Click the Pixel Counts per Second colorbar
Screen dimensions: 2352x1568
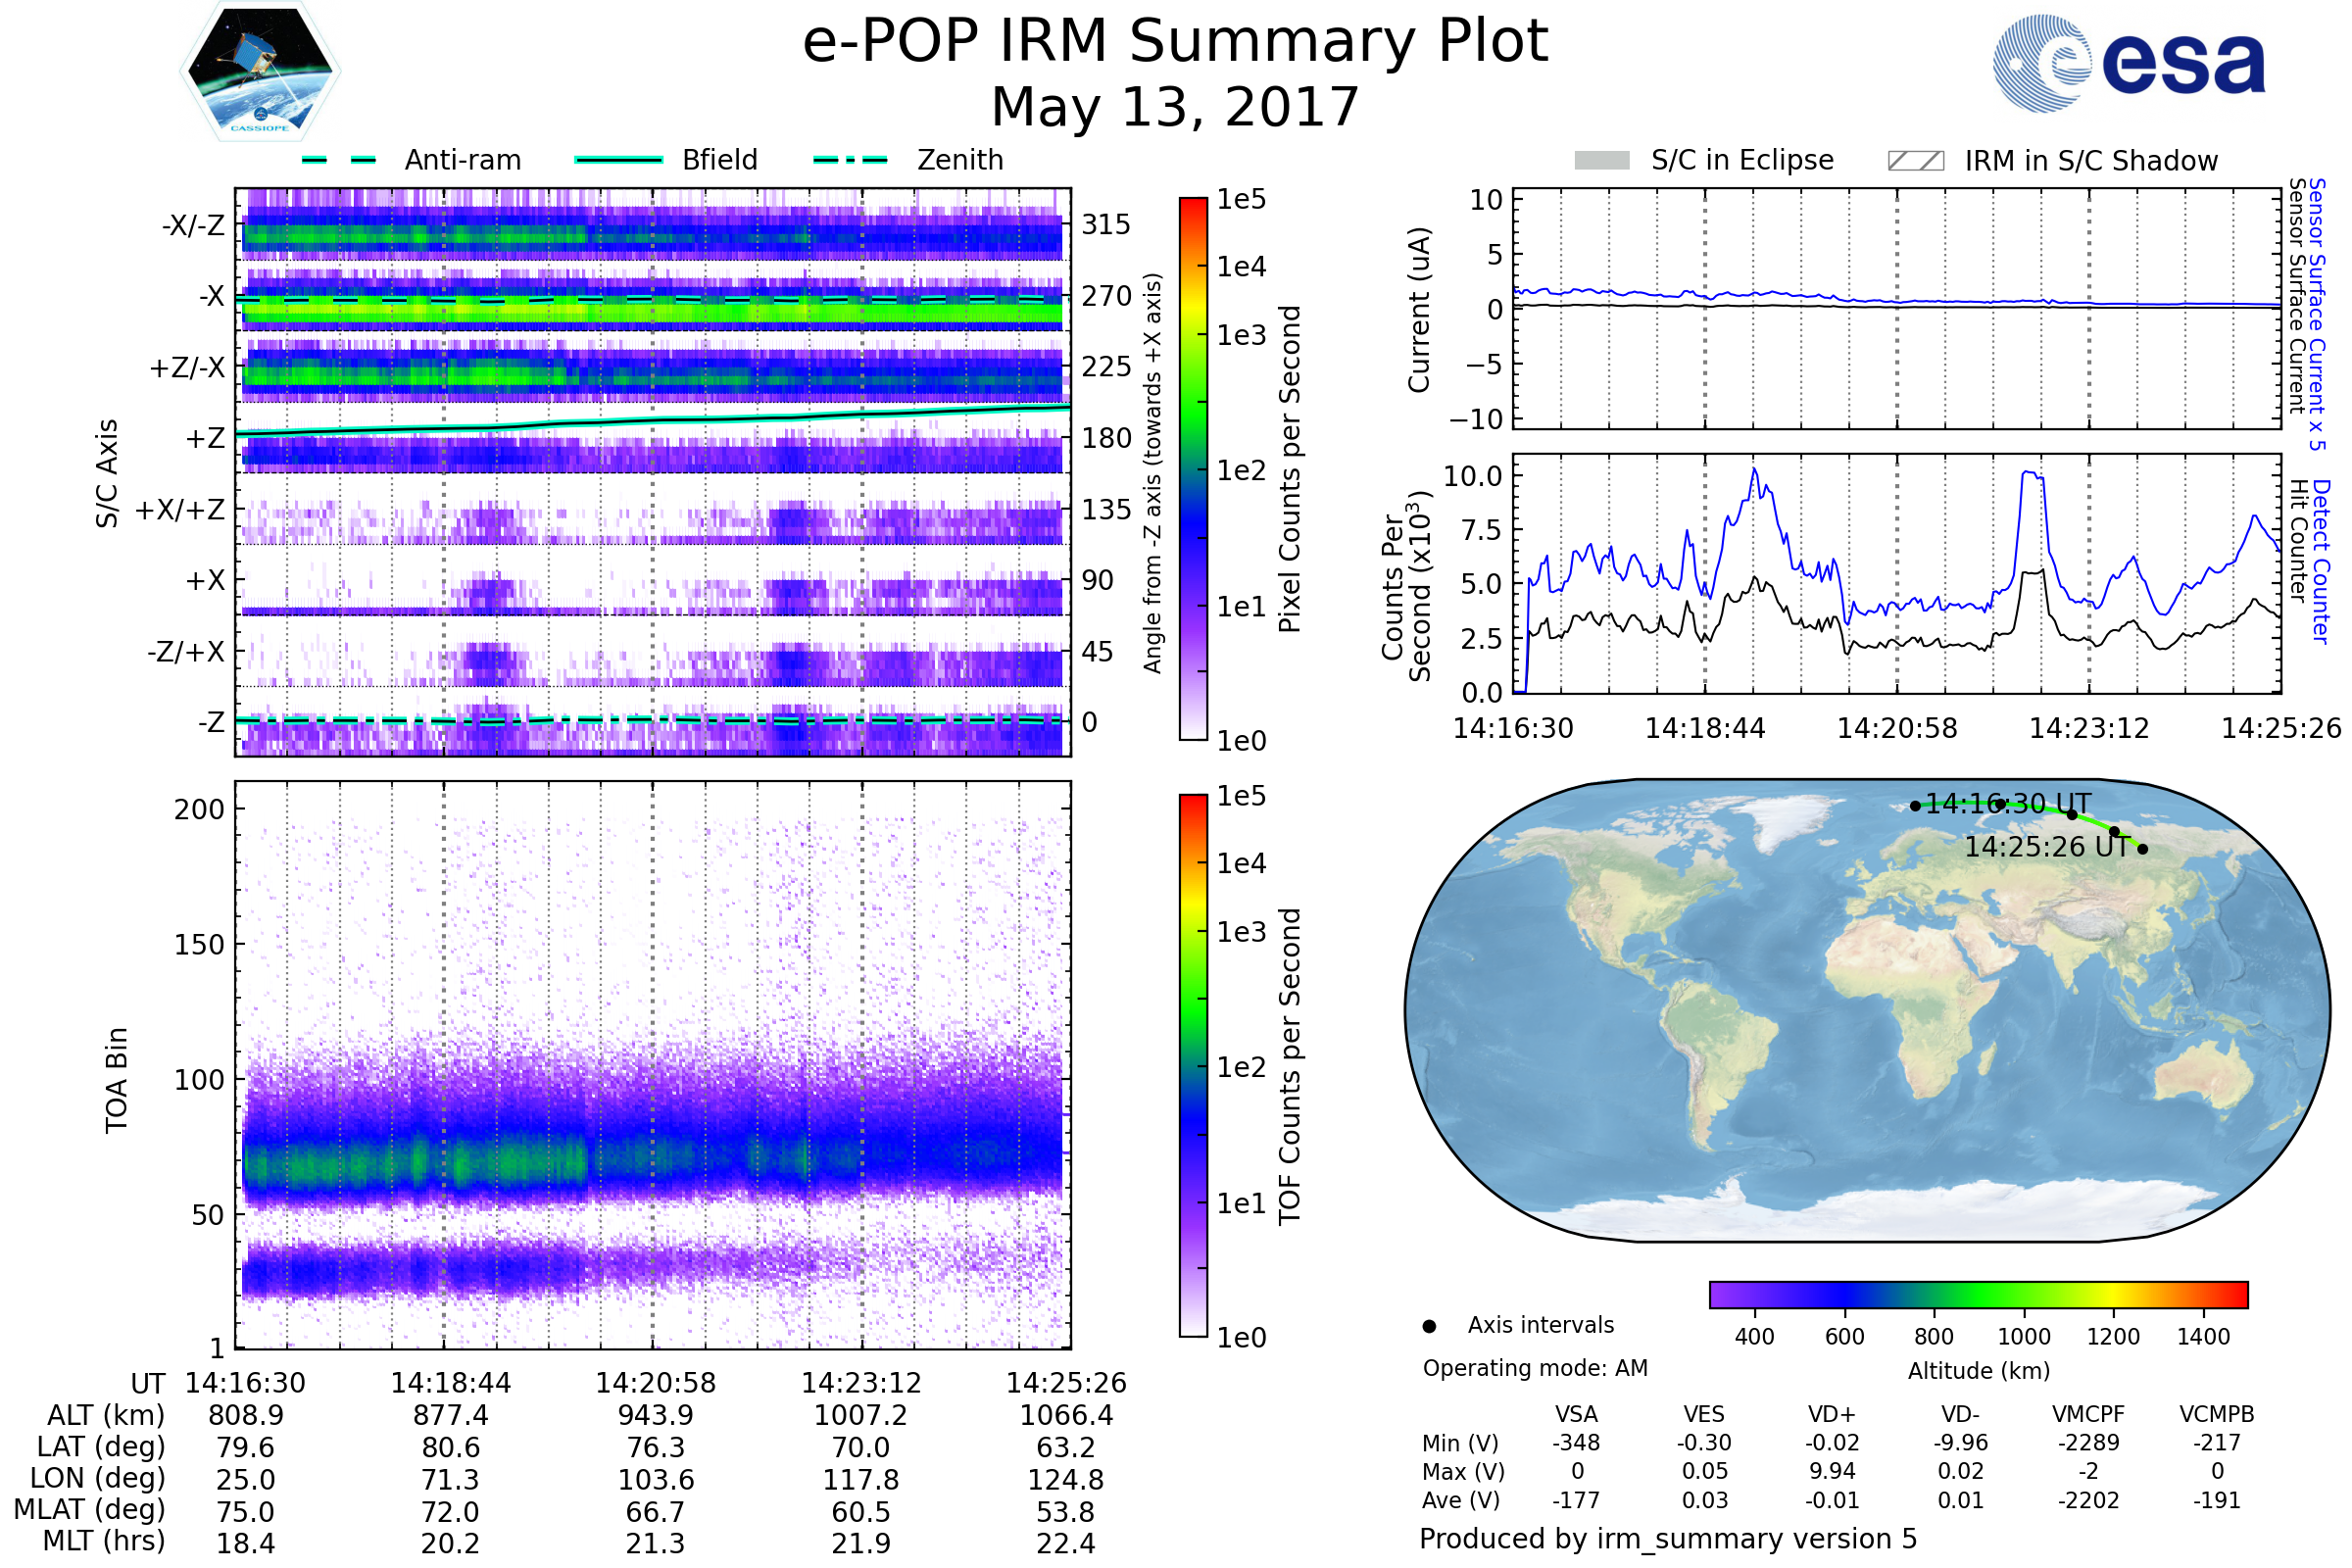click(x=1193, y=468)
